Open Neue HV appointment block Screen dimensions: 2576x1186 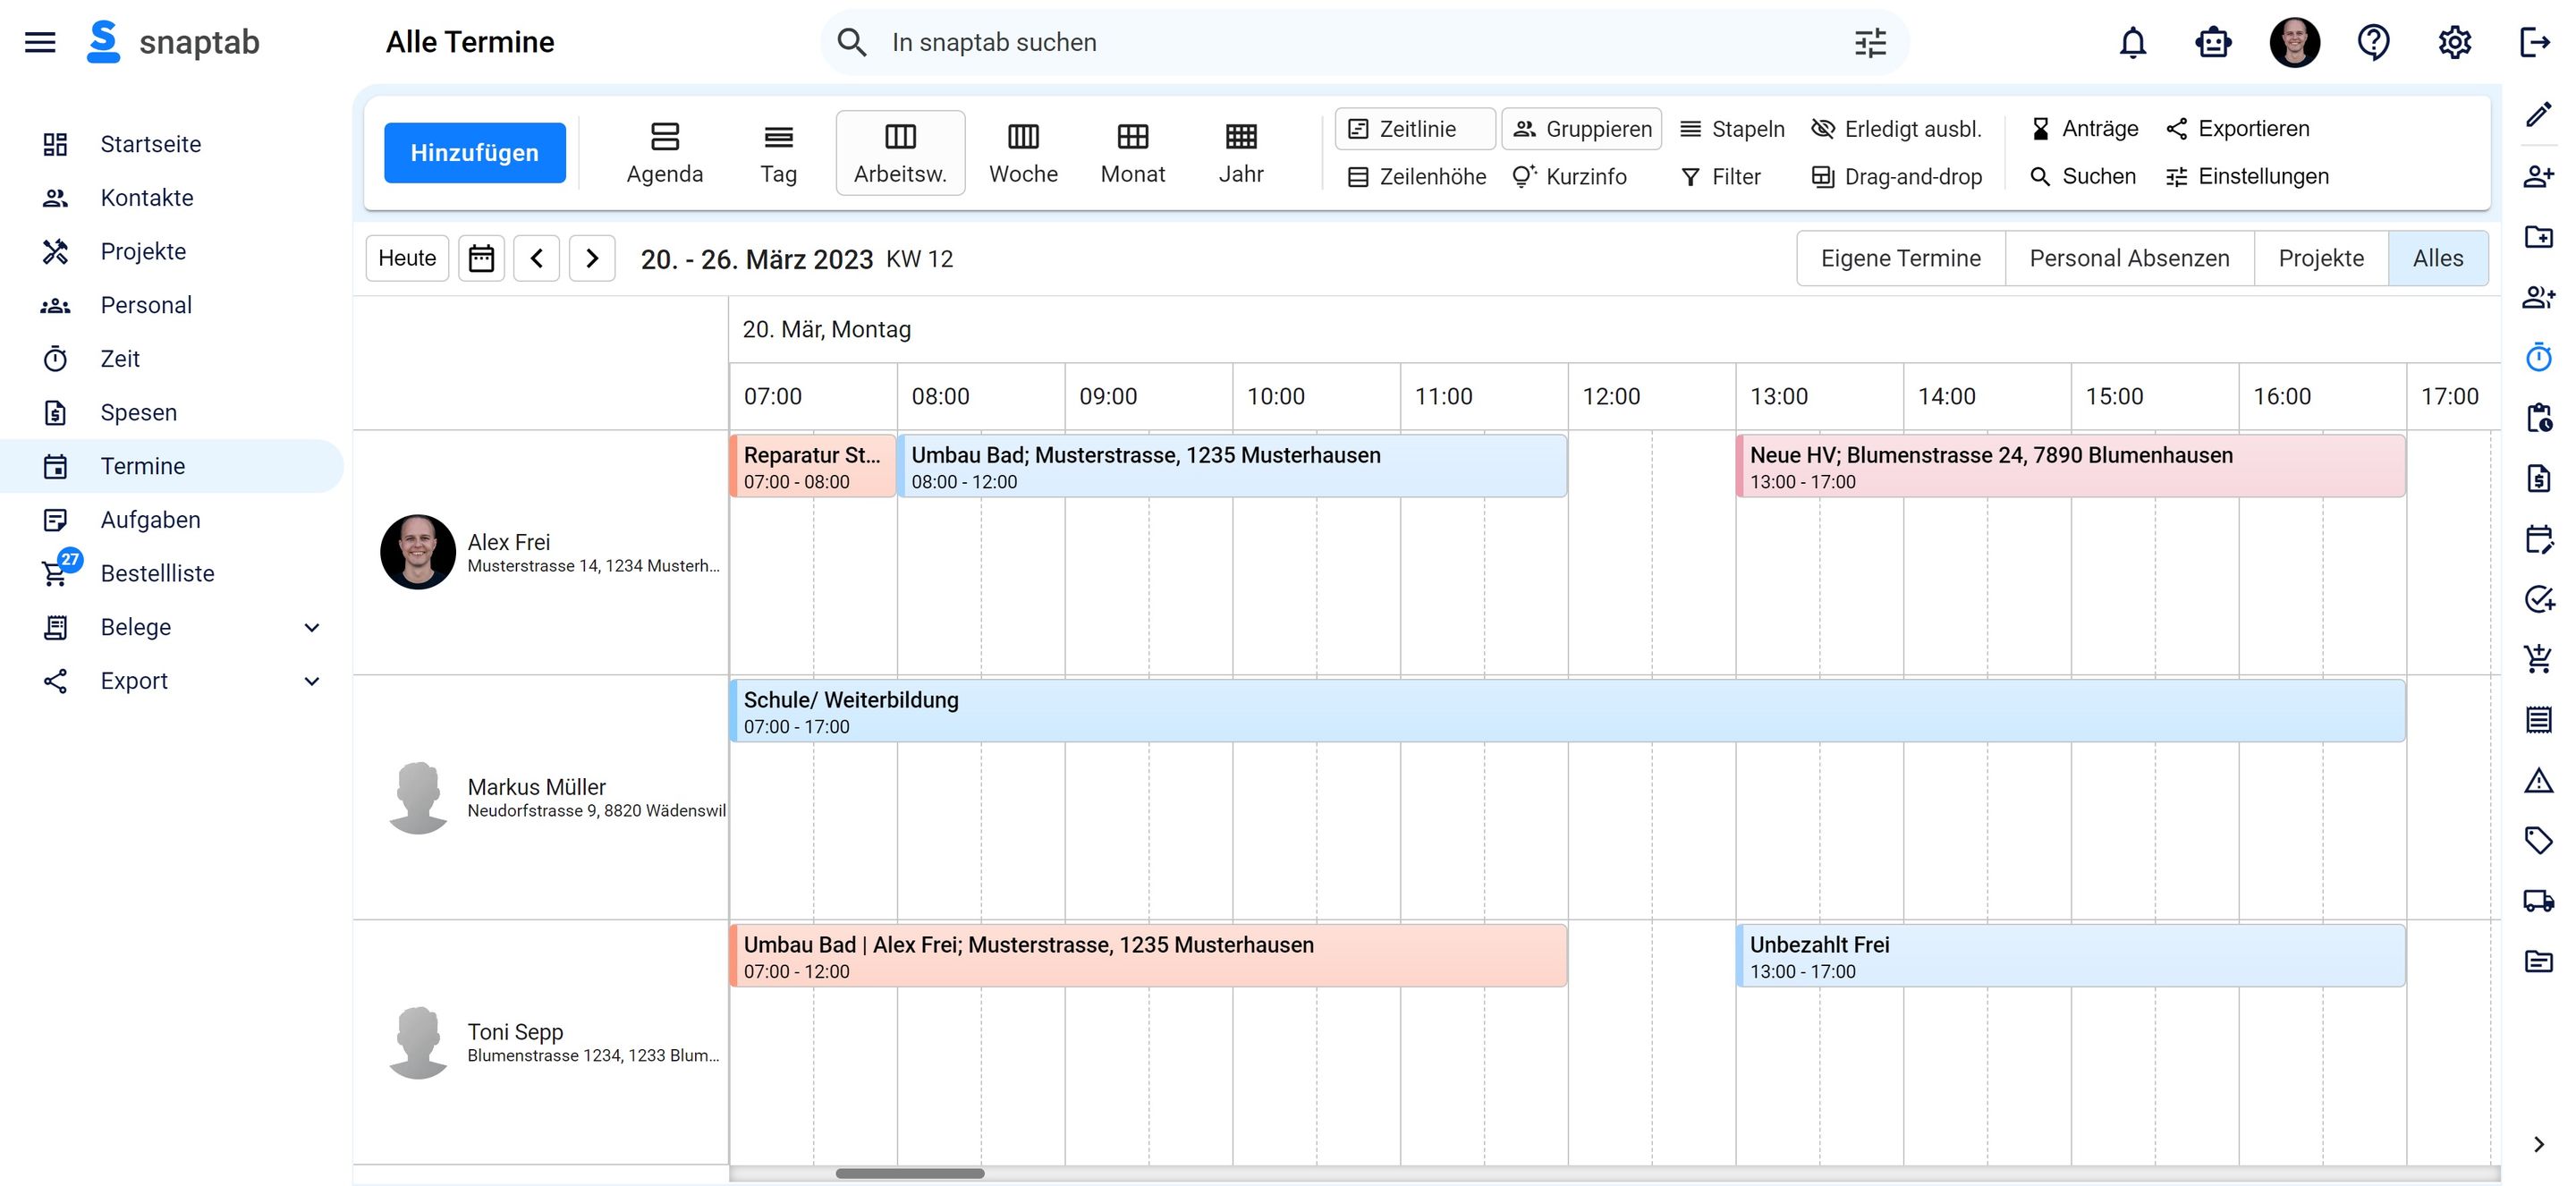(2070, 466)
